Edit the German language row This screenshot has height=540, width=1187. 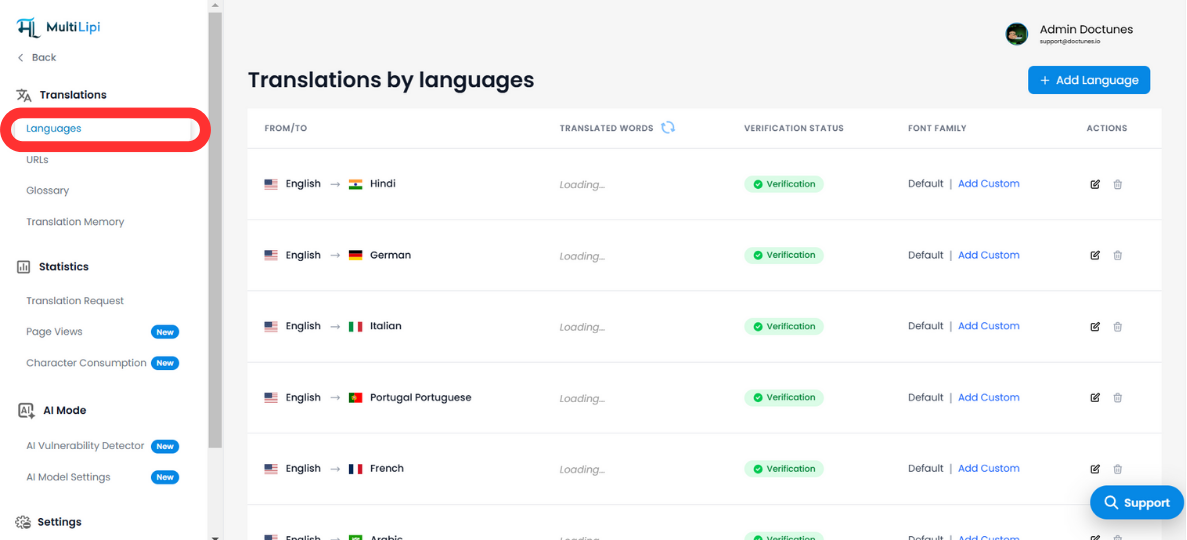[x=1095, y=255]
